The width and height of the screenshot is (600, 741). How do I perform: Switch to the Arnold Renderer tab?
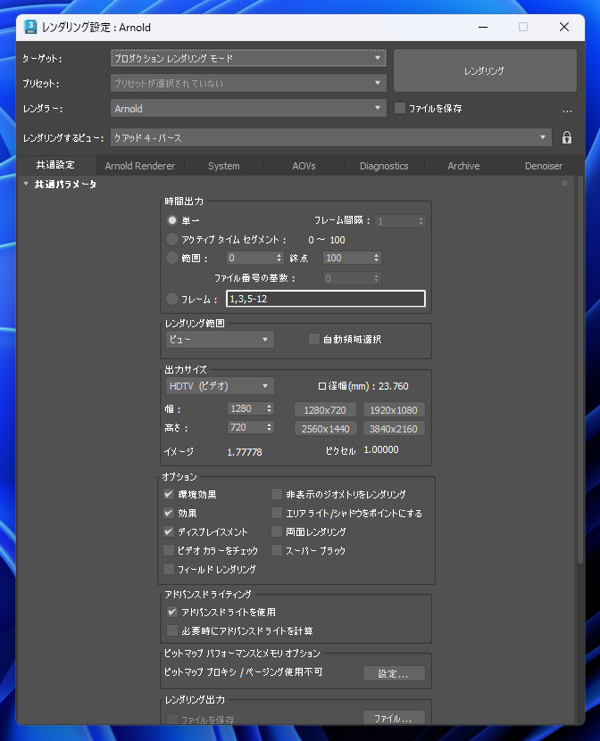[140, 166]
